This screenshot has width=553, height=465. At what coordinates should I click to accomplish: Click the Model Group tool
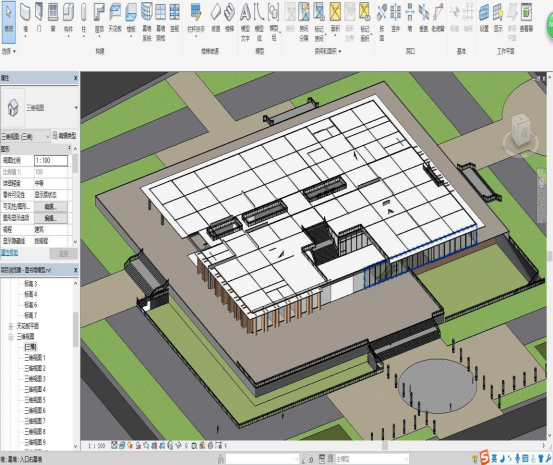coord(274,21)
